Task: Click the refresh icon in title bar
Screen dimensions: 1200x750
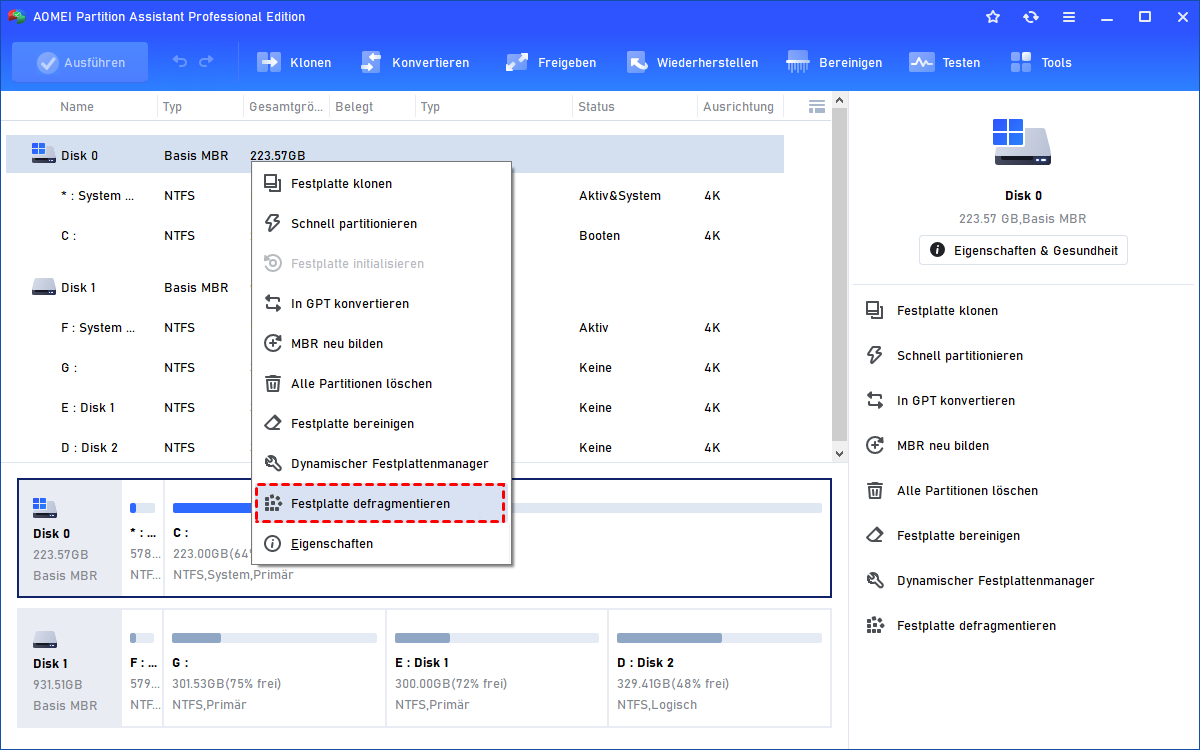Action: tap(1030, 17)
